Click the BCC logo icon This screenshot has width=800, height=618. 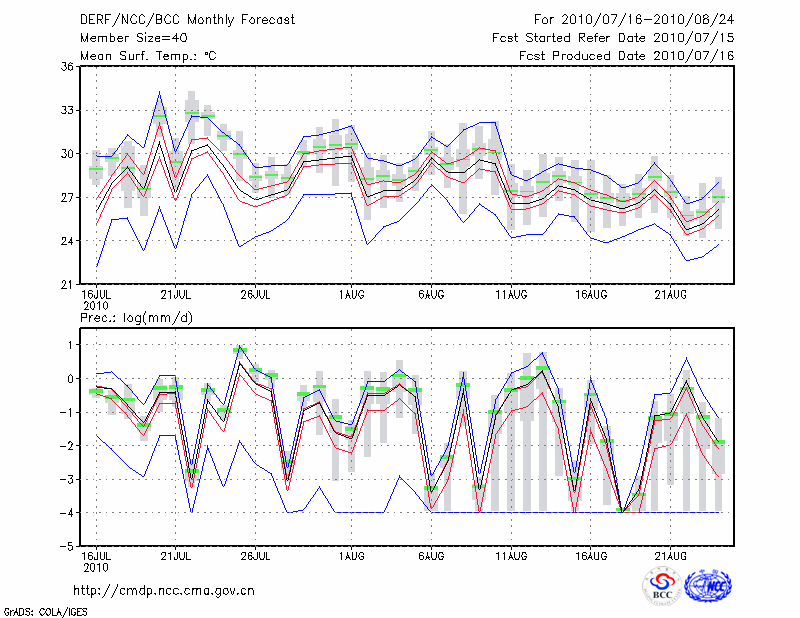661,586
